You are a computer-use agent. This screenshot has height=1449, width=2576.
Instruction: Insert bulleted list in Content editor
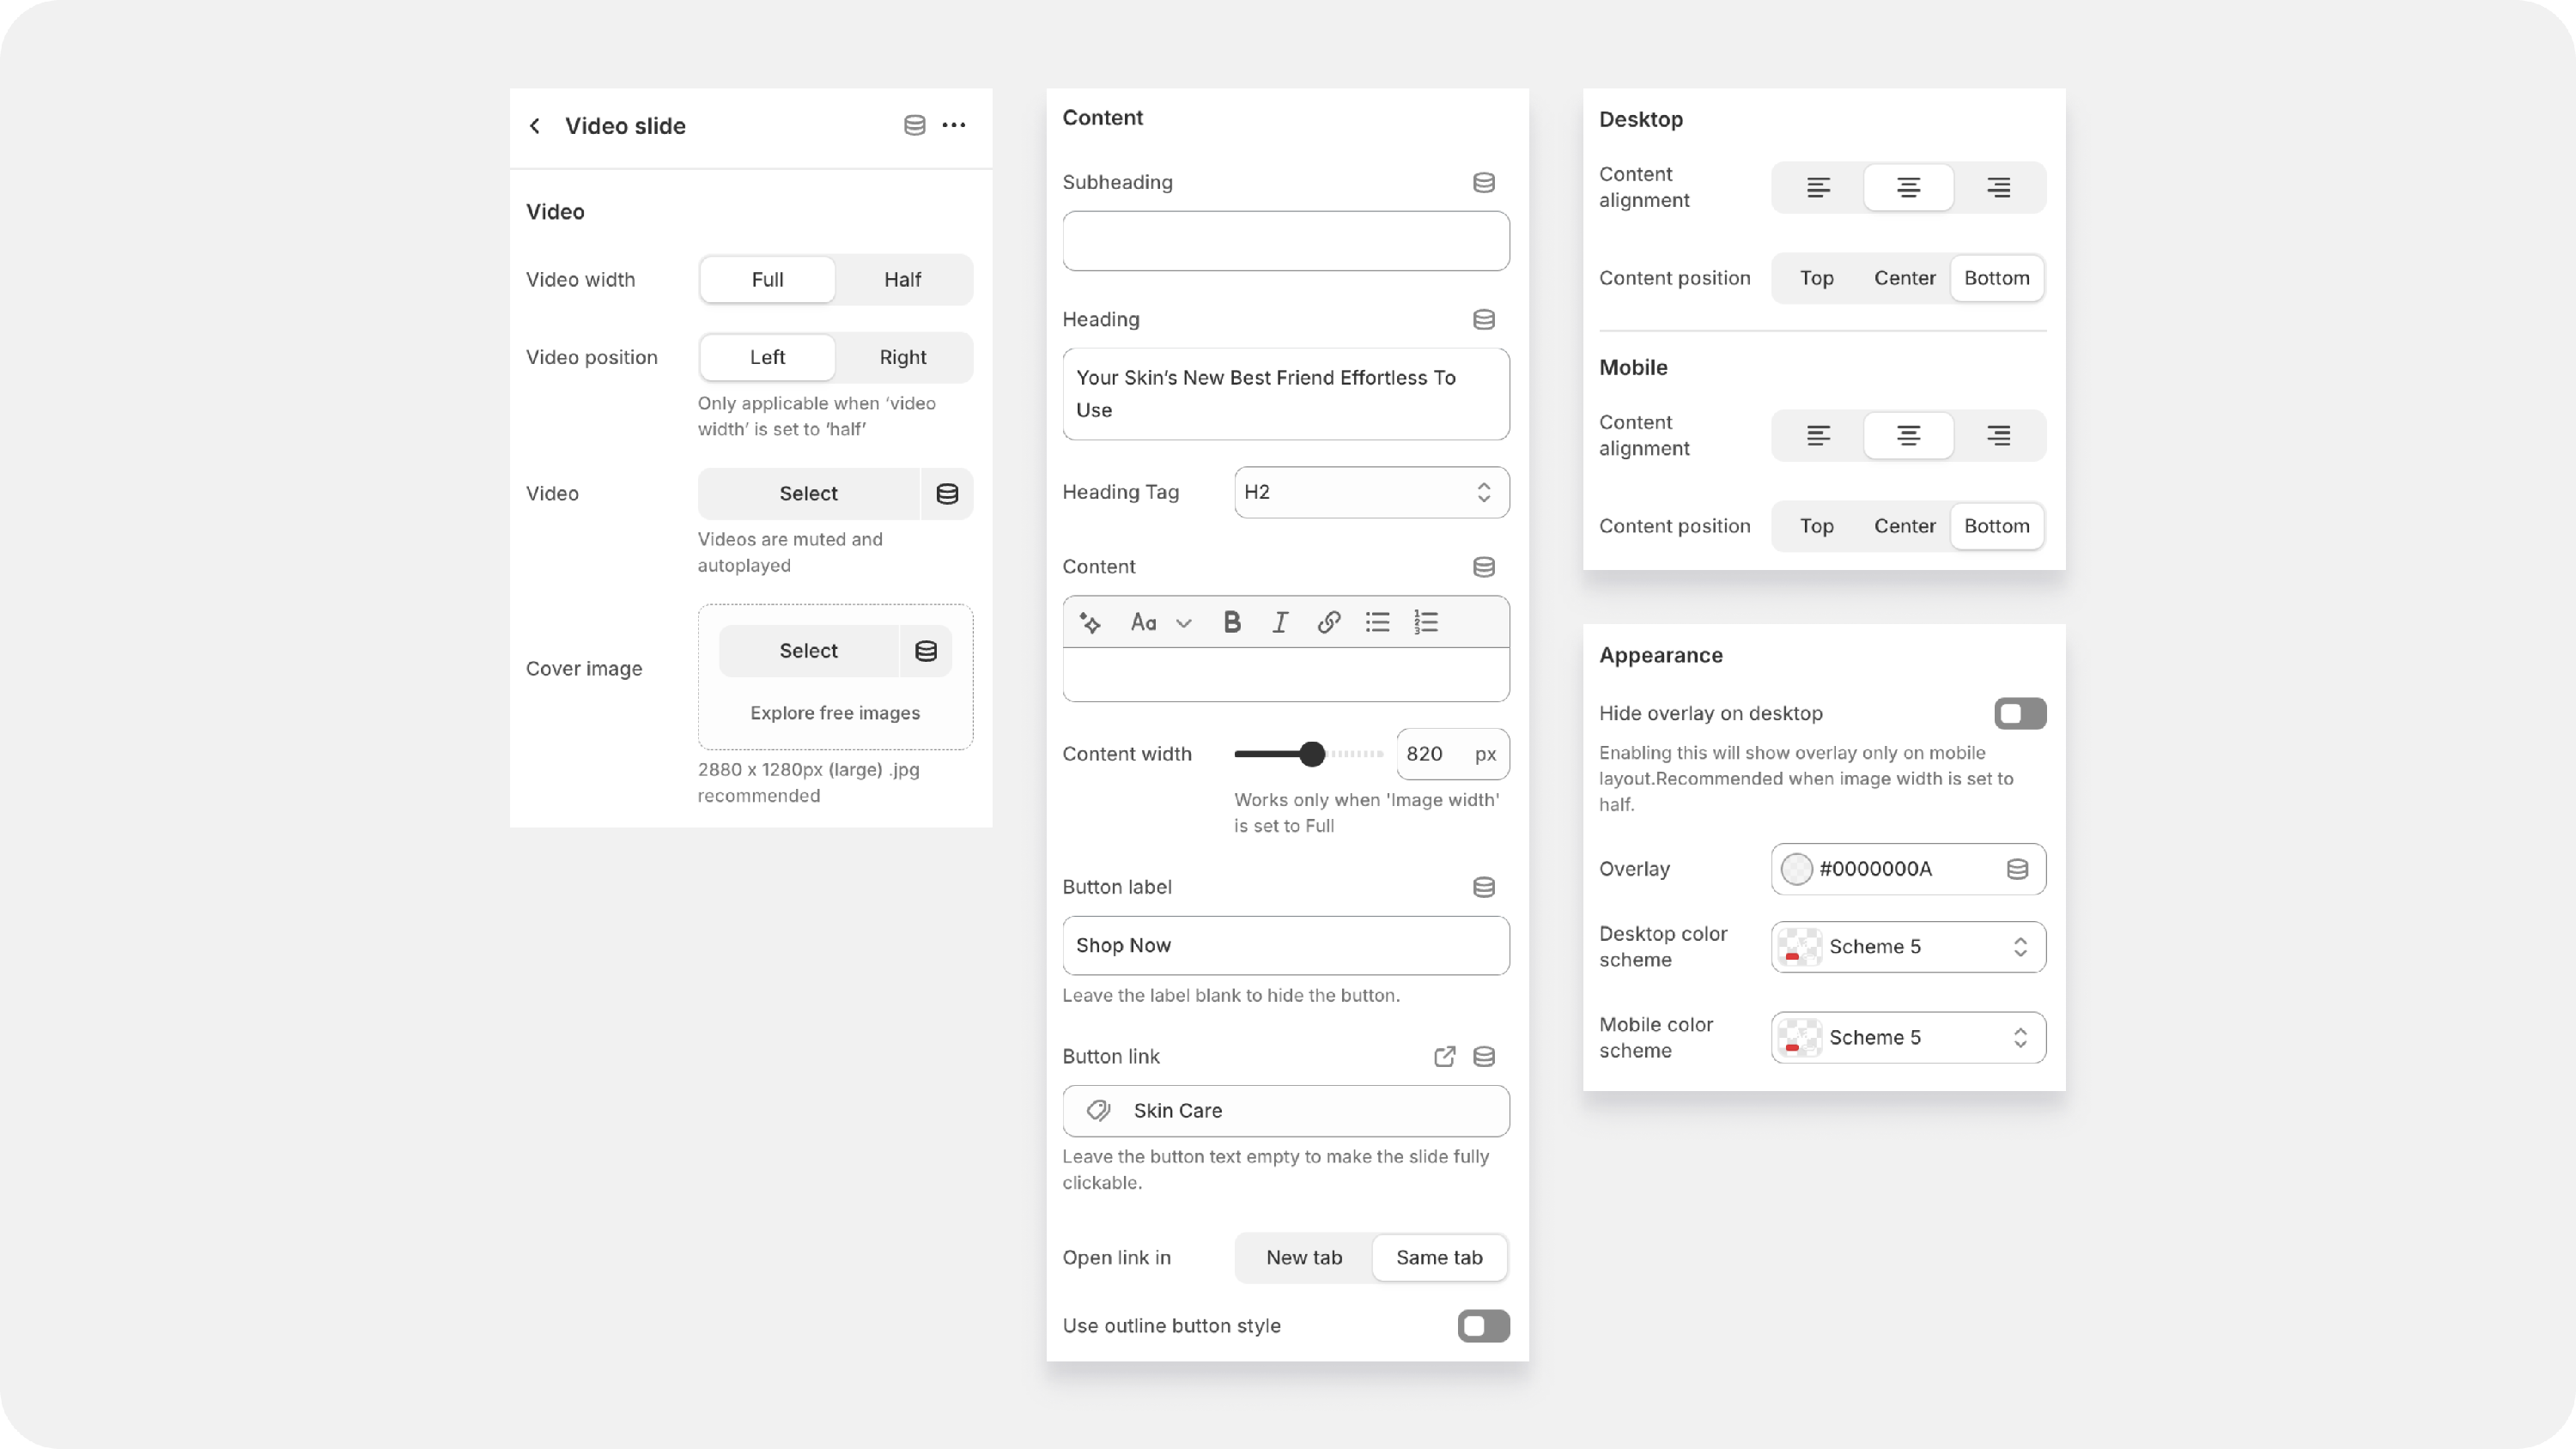pos(1377,623)
